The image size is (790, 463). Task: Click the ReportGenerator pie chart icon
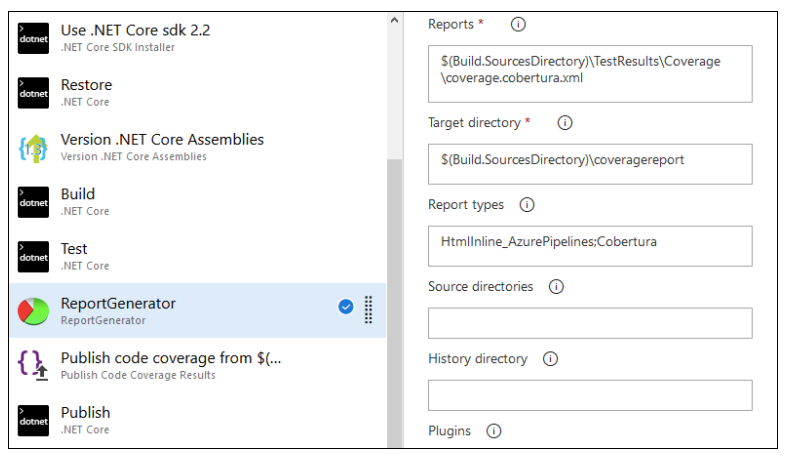pos(34,310)
